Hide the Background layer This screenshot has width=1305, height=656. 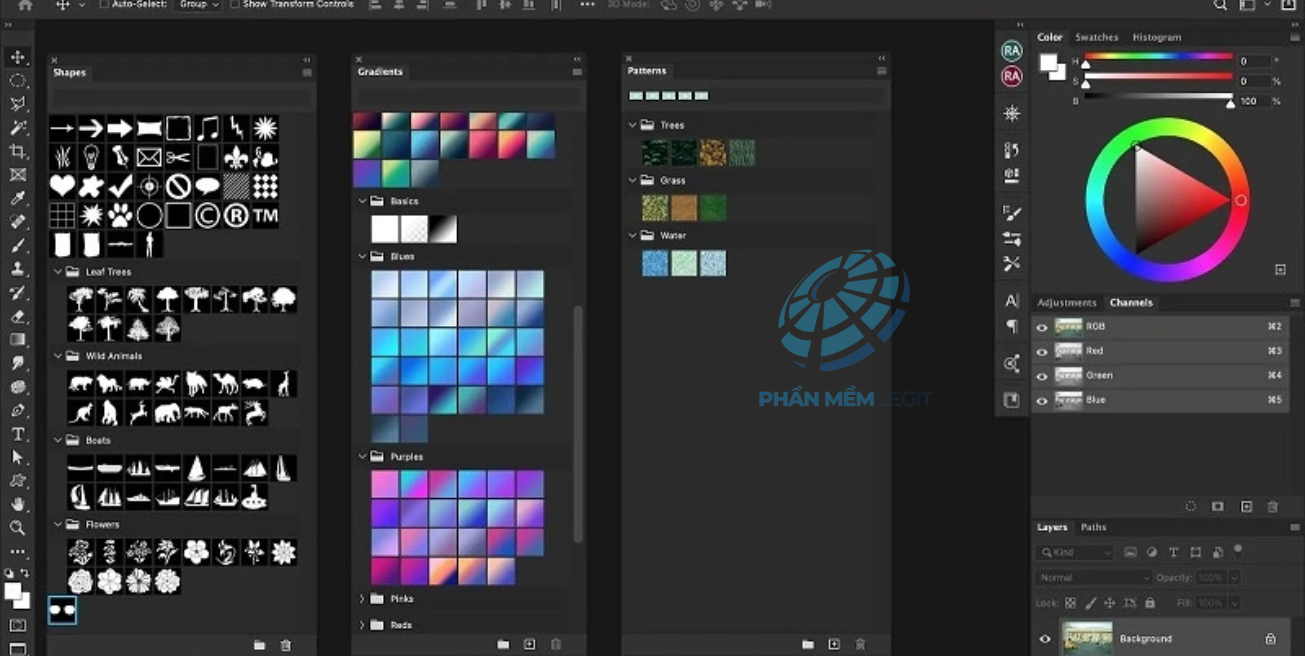[x=1045, y=639]
